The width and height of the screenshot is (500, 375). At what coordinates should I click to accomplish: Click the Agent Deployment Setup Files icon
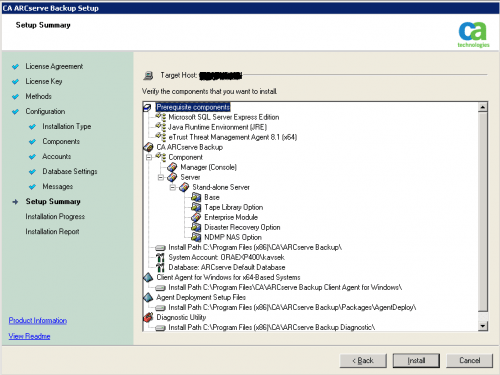pos(148,297)
